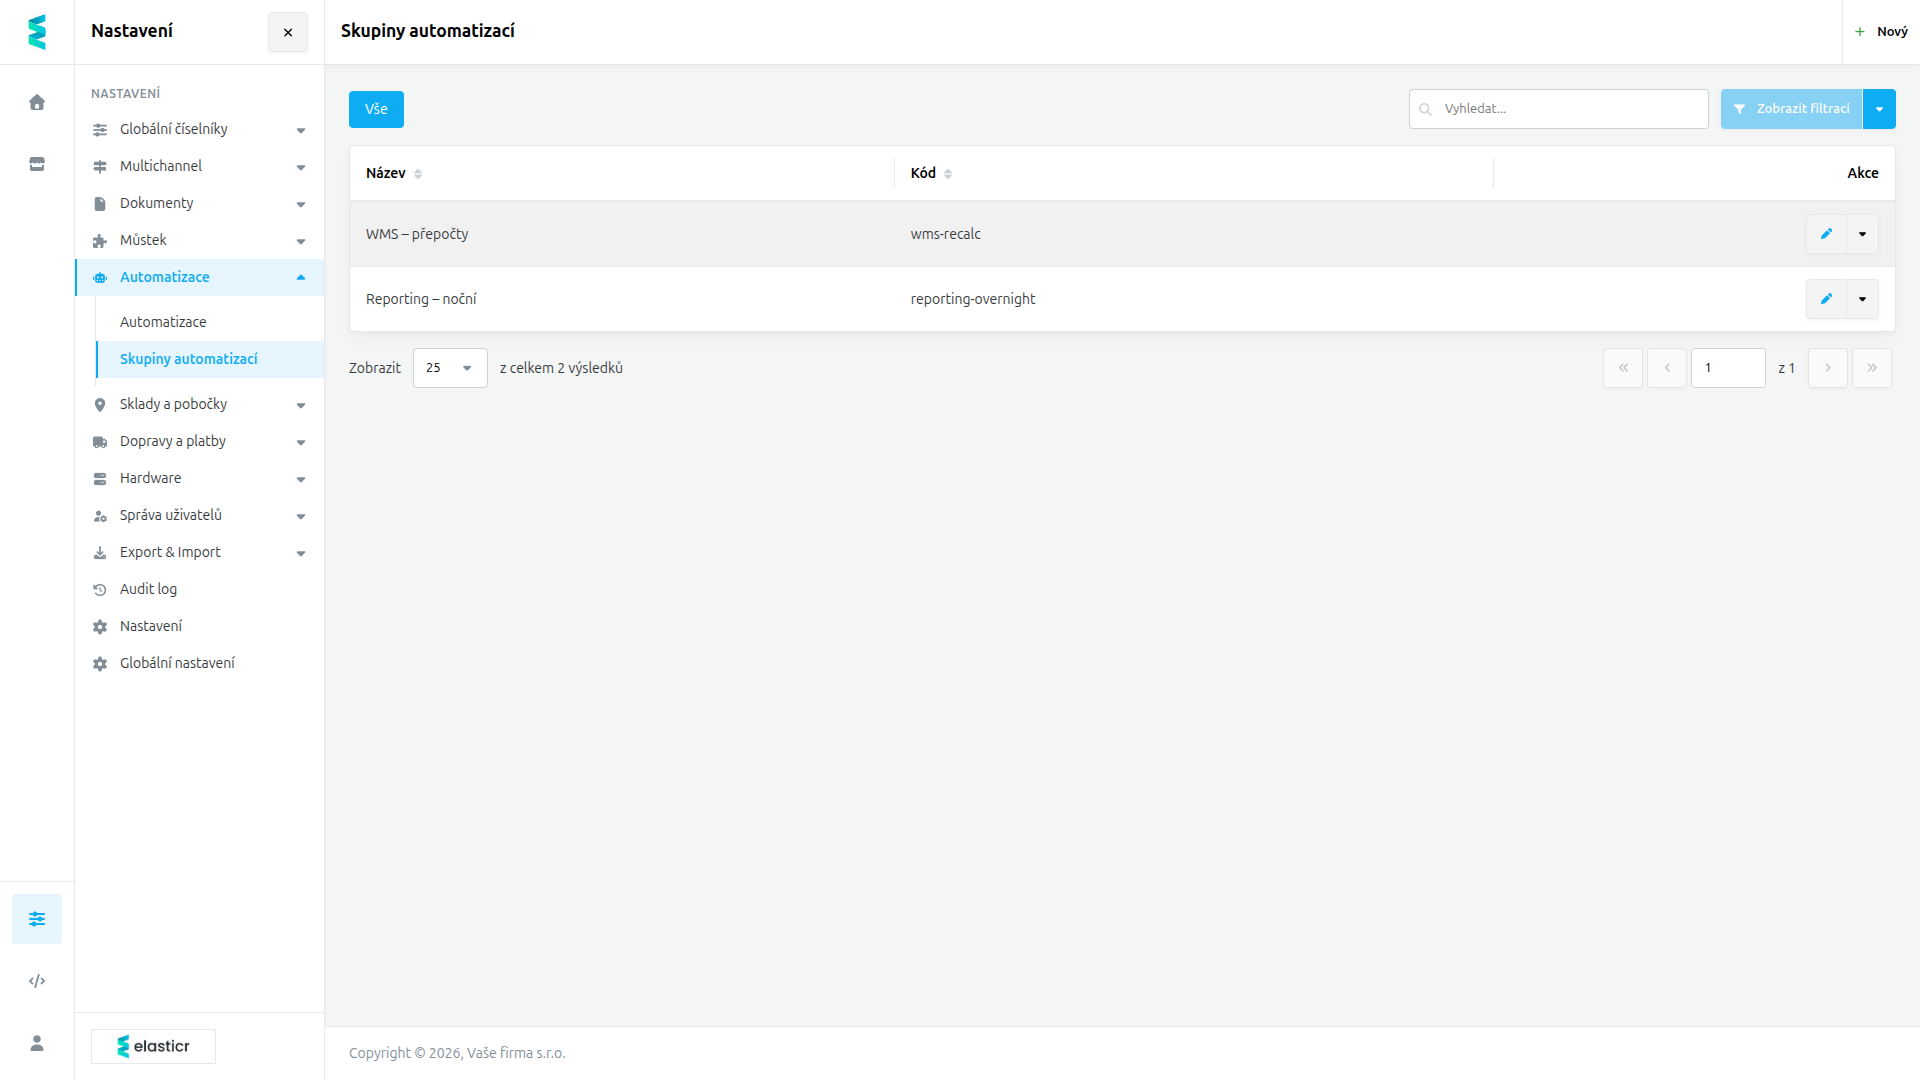The width and height of the screenshot is (1920, 1080).
Task: Open the home icon in left rail
Action: 37,102
